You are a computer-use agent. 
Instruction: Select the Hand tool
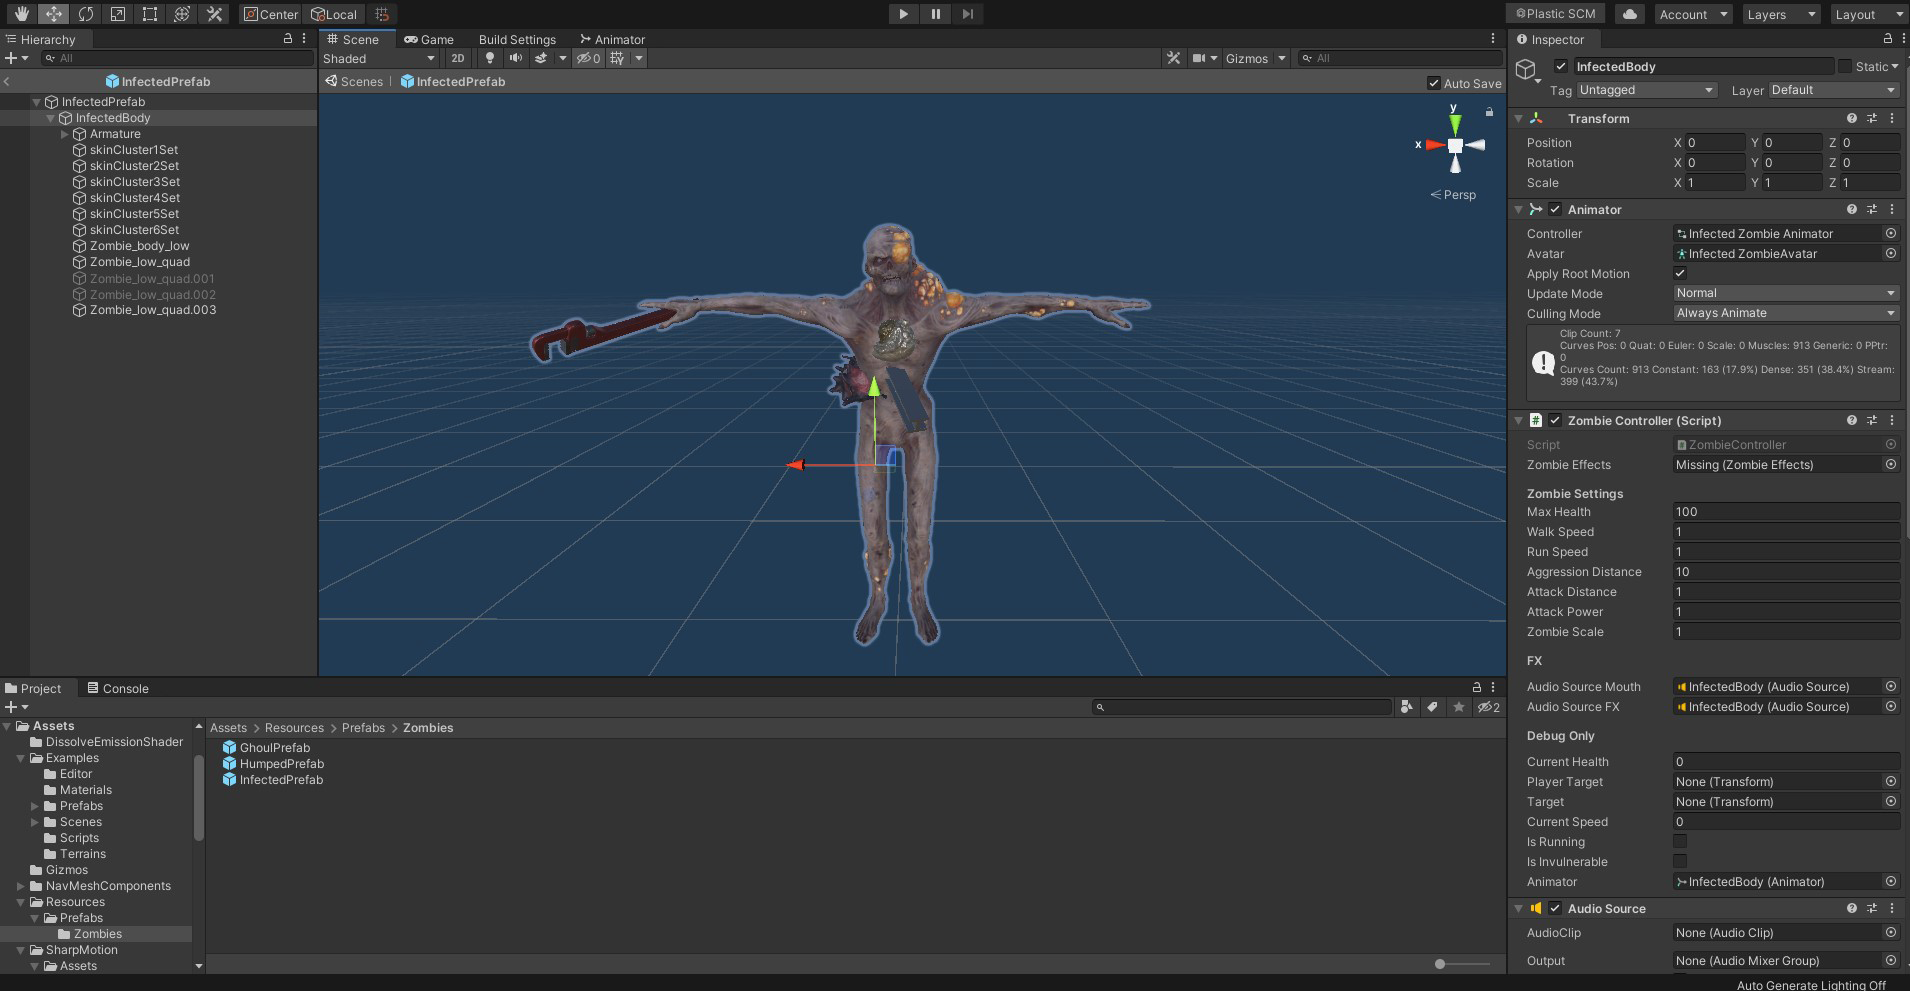(x=21, y=14)
